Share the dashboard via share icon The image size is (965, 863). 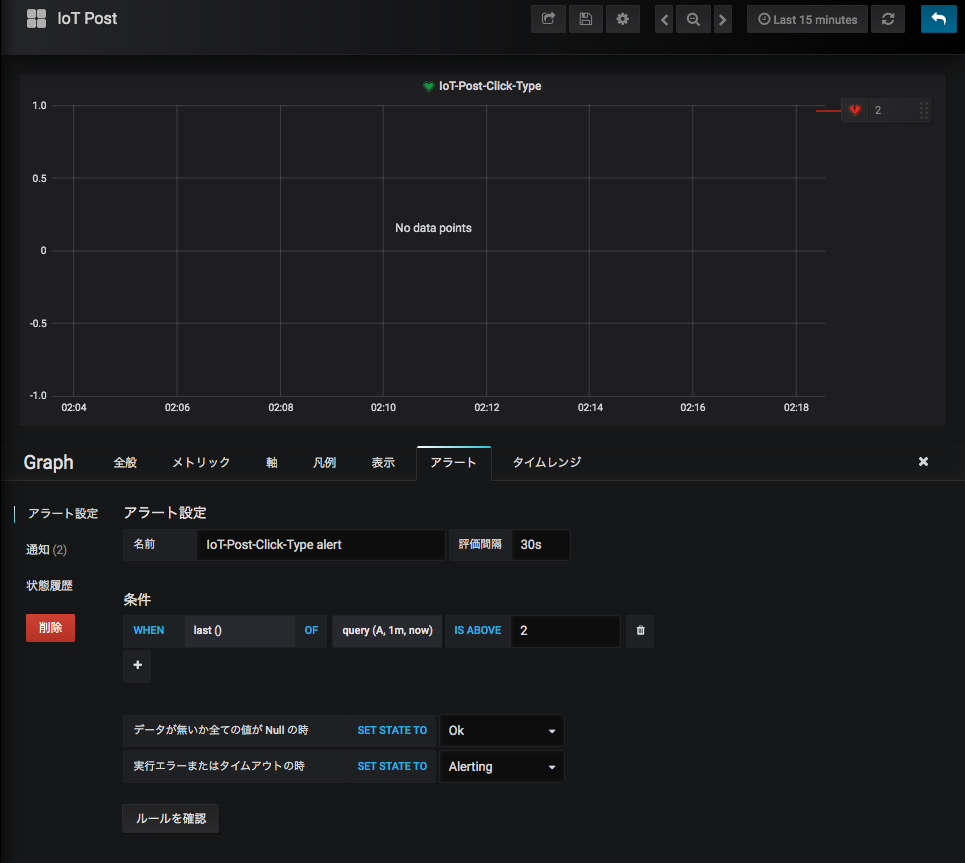tap(548, 19)
